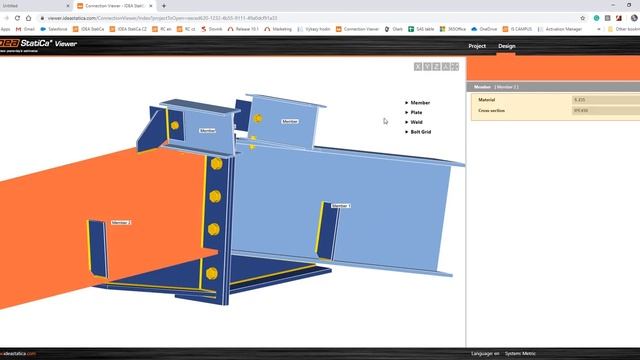Open the ideastatica.com footer link
Viewport: 640px width, 360px height.
tap(18, 353)
